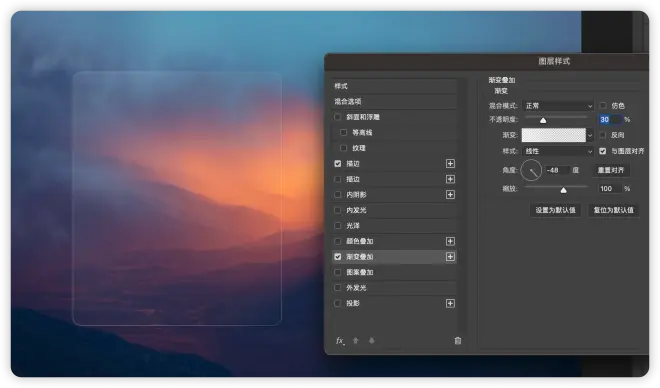Image resolution: width=660 pixels, height=388 pixels.
Task: Click the 设置为默认值 button
Action: [555, 210]
